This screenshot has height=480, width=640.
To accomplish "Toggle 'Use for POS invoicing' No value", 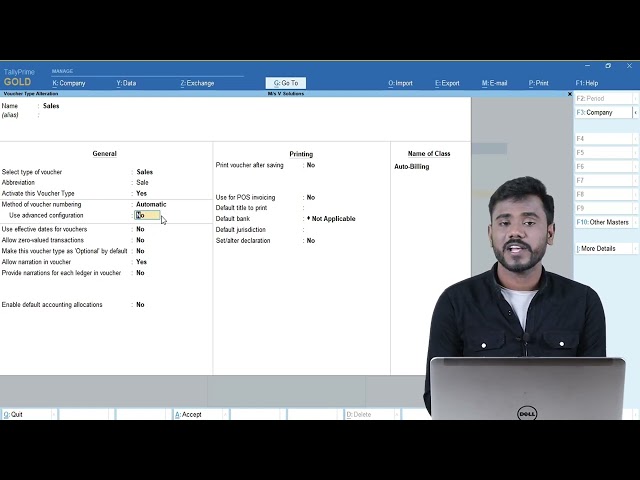I will click(311, 198).
